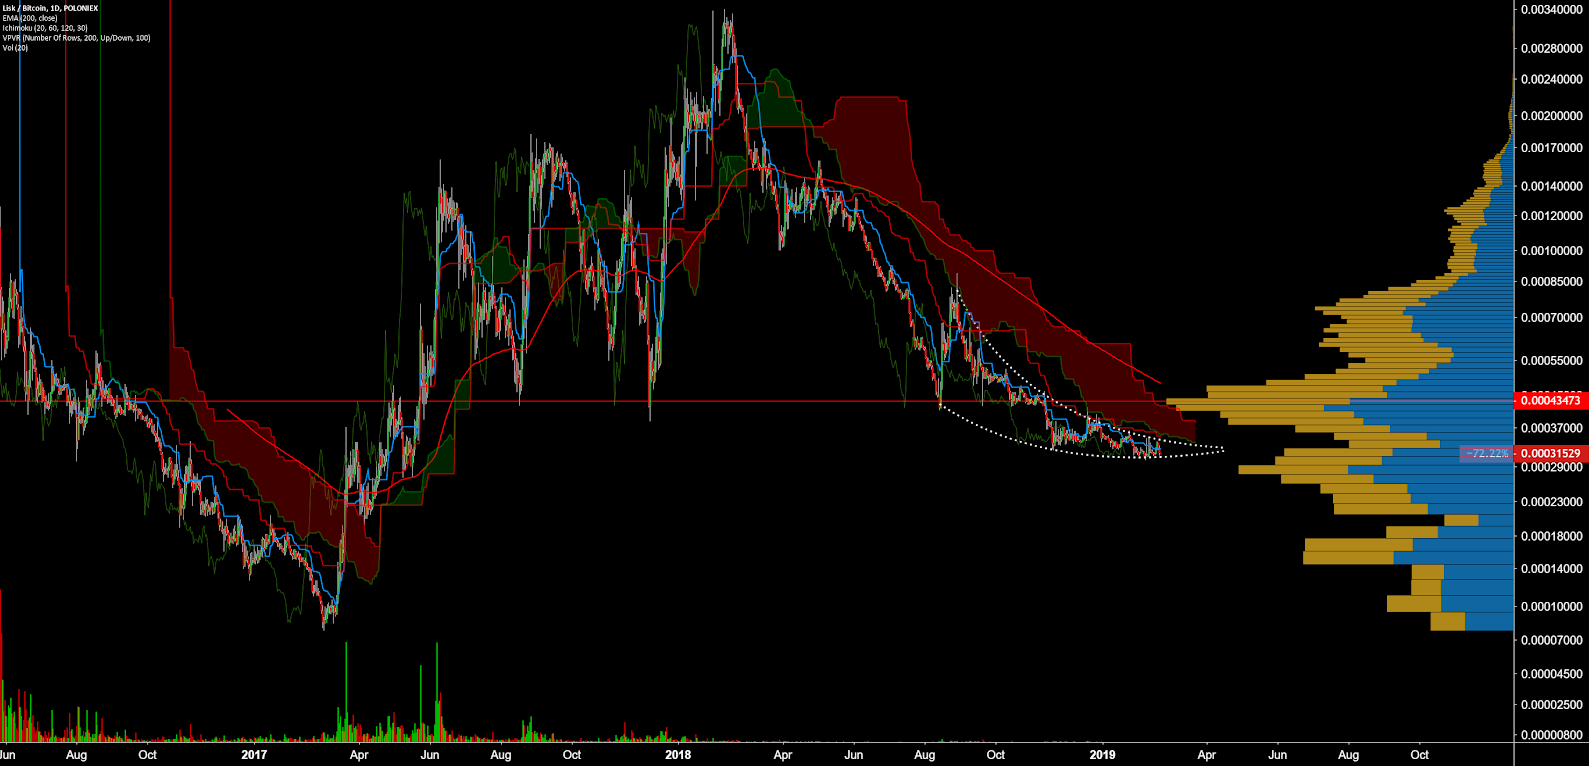Click the 0.00002500 price axis value
Screen dimensions: 1589x766
(1552, 705)
